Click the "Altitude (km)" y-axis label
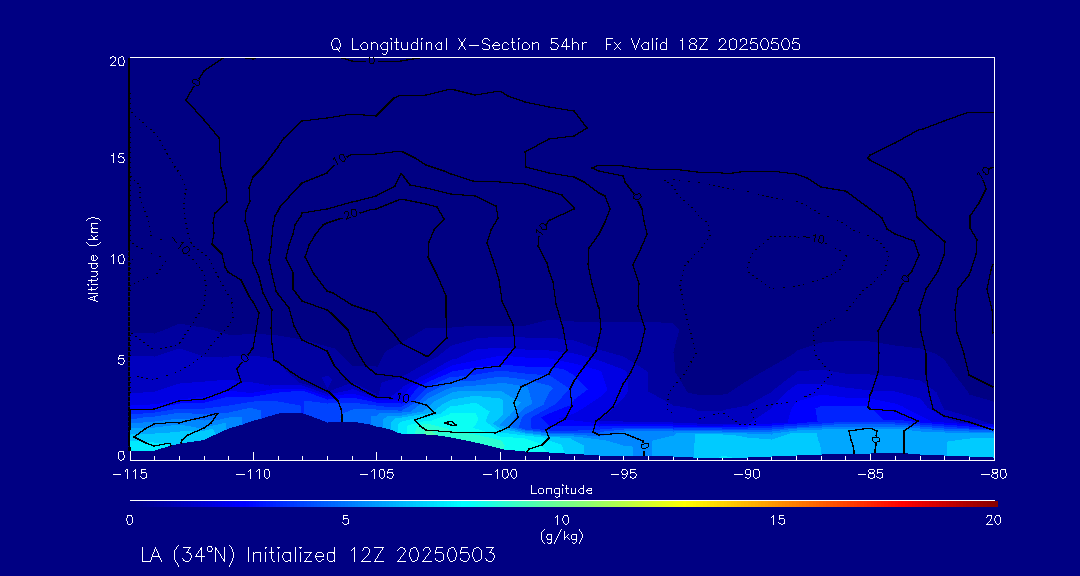The image size is (1080, 576). click(93, 258)
